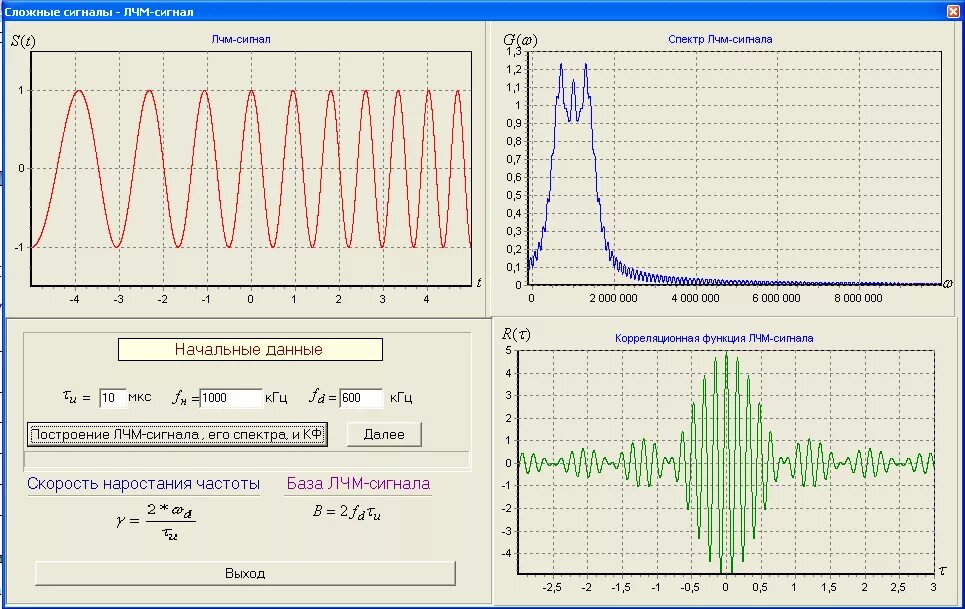Click the gamma formula 2*ωd/τu
Image resolution: width=965 pixels, height=609 pixels.
coord(156,521)
